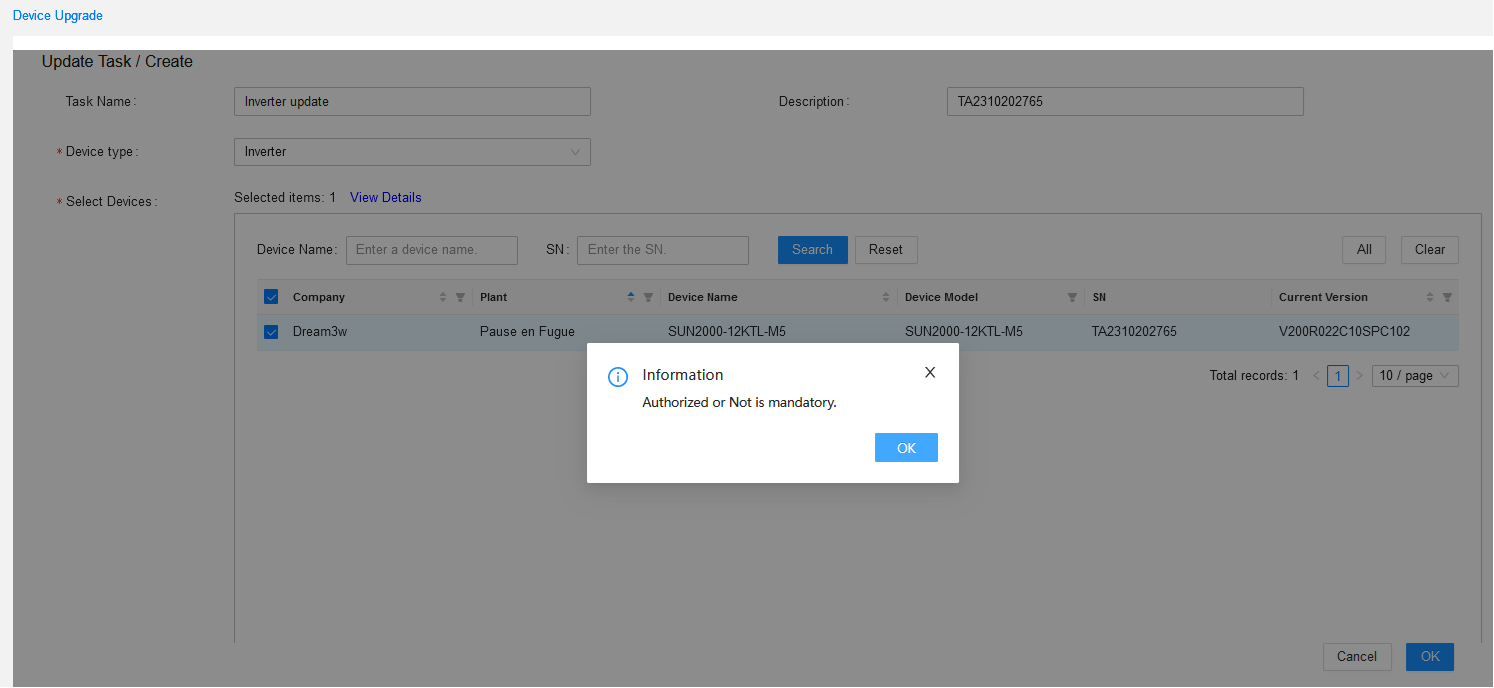The image size is (1494, 688).
Task: Focus the Description input field
Action: pyautogui.click(x=1125, y=102)
